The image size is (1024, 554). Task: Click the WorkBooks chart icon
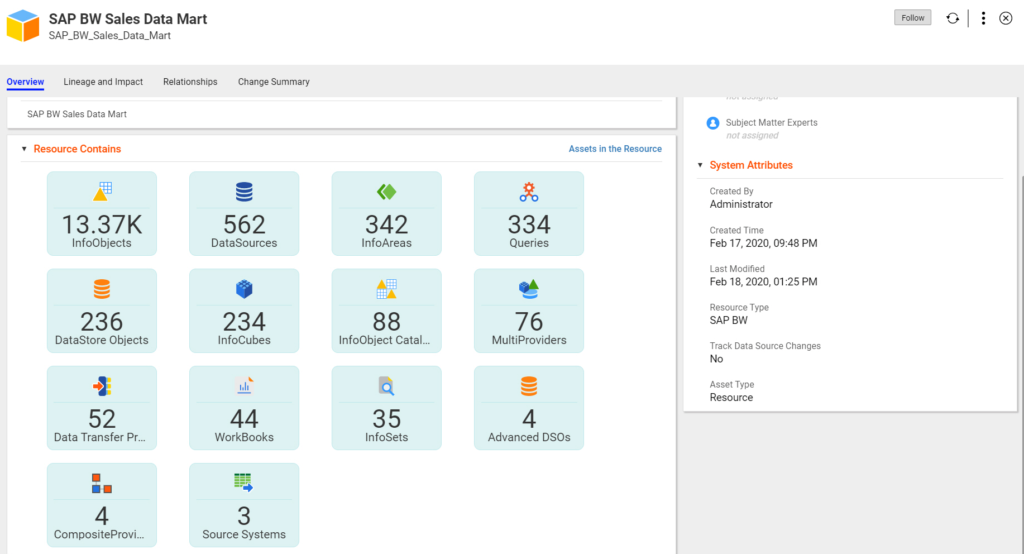[244, 385]
